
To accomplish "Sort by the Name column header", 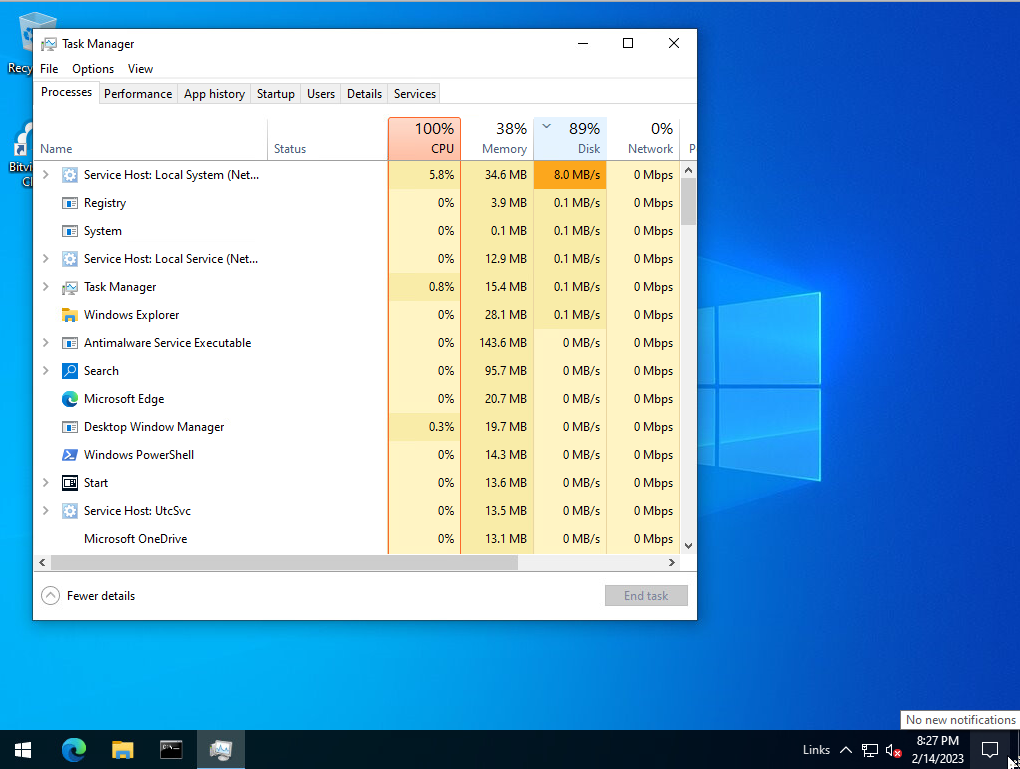I will tap(150, 139).
